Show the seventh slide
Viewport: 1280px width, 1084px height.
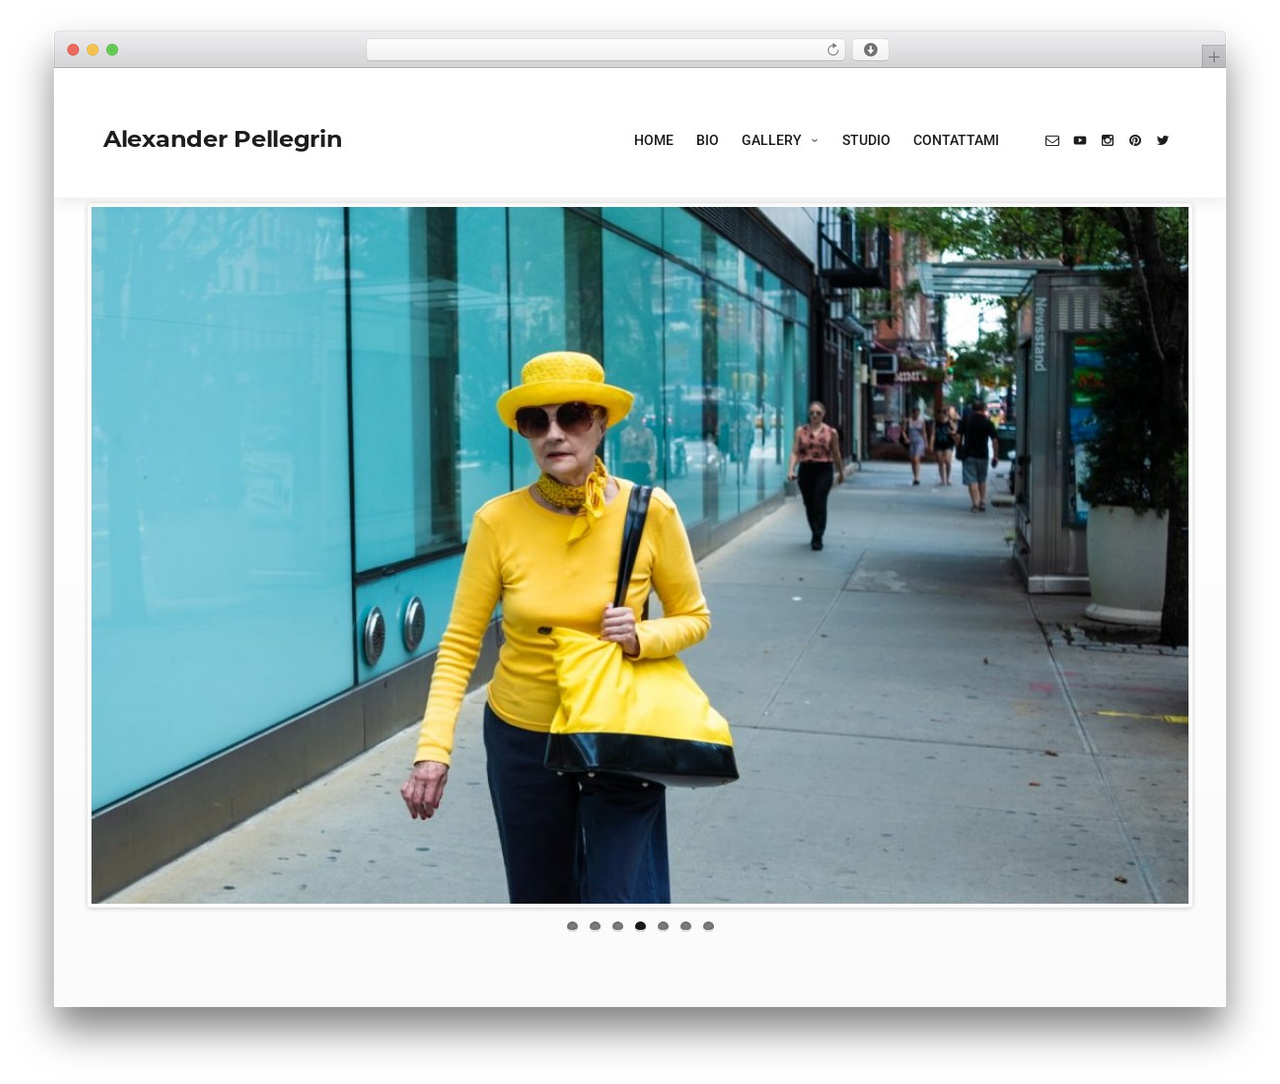(x=708, y=926)
